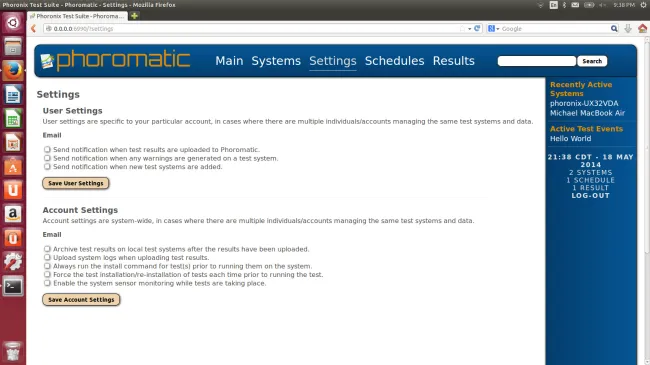Check Archive test results on local systems
650x365 pixels.
click(47, 249)
